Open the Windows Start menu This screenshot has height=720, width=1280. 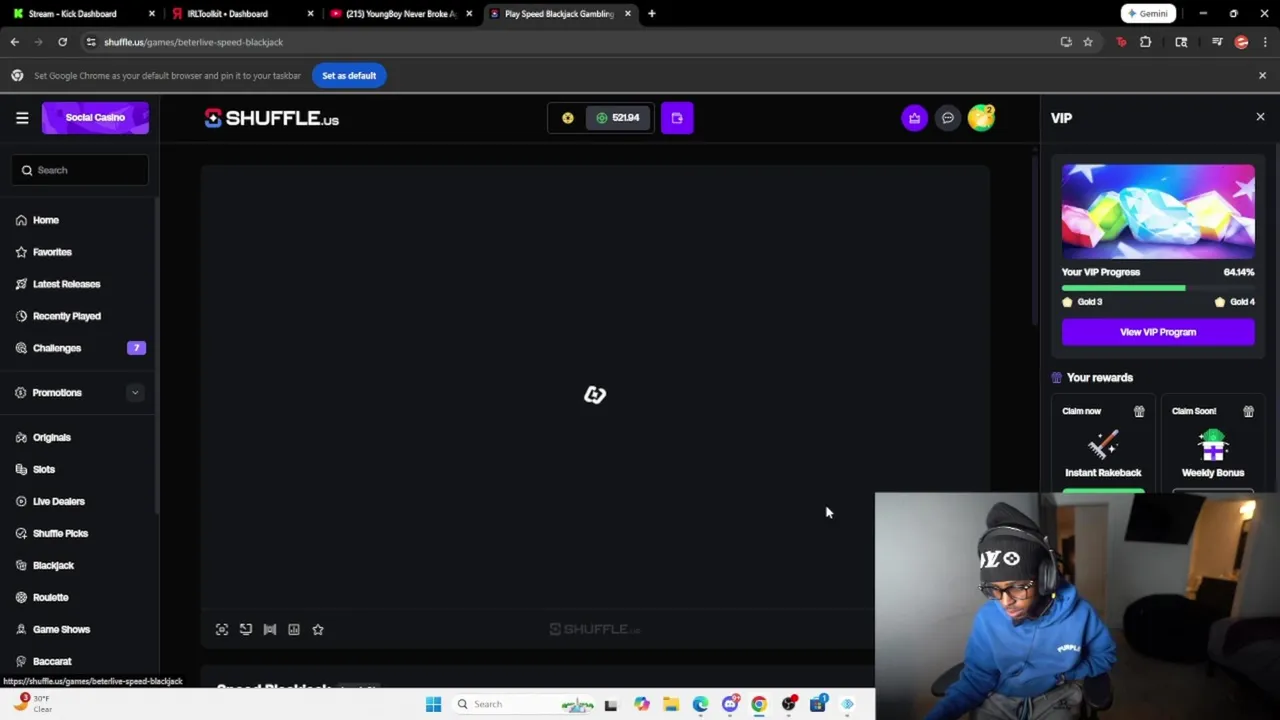pyautogui.click(x=433, y=704)
